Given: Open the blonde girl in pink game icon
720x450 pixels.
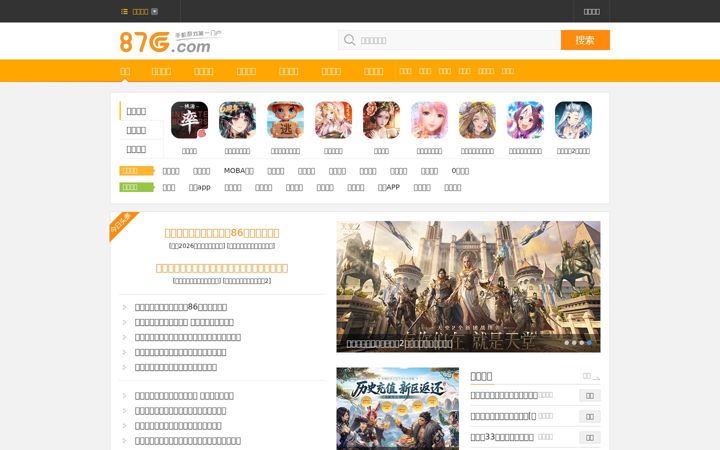Looking at the screenshot, I should [x=333, y=120].
